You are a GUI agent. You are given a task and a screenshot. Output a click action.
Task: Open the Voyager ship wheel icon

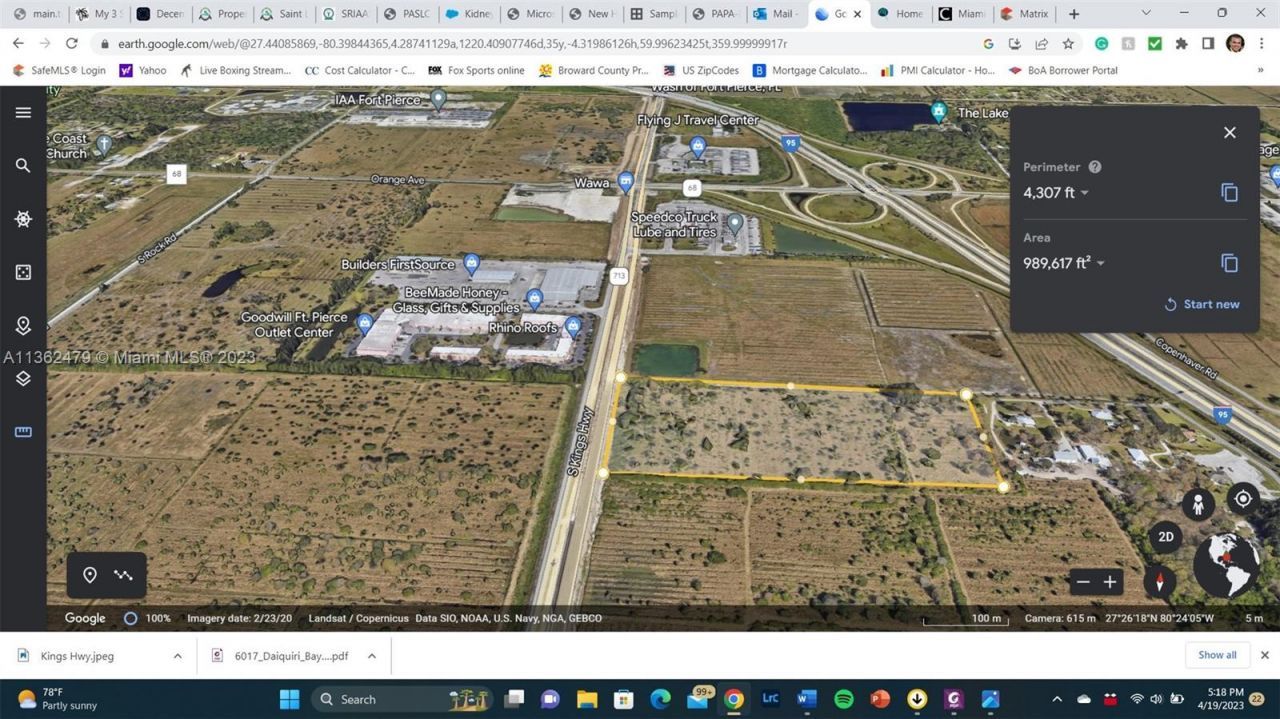click(x=22, y=219)
